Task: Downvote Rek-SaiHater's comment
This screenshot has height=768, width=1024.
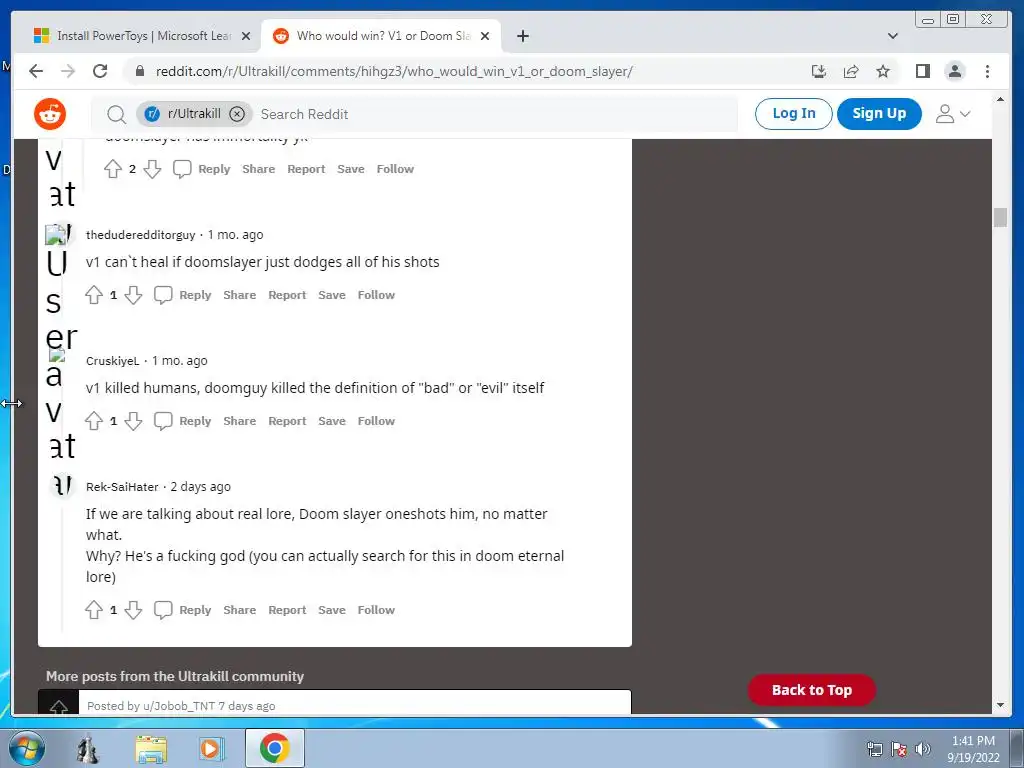Action: [133, 610]
